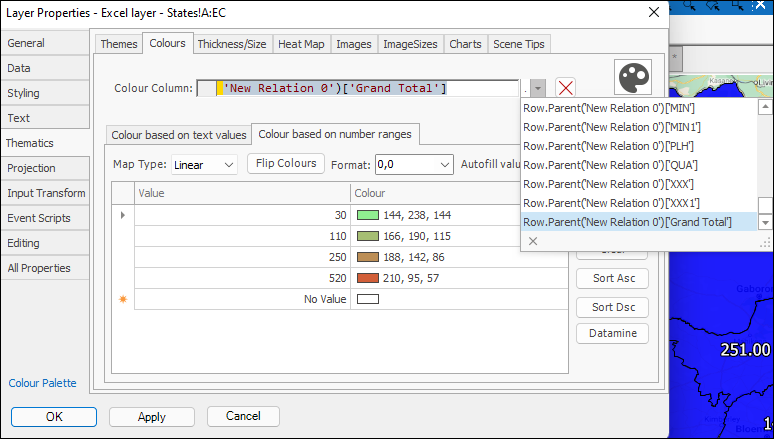Image resolution: width=774 pixels, height=439 pixels.
Task: Sort values with Sort Asc button
Action: [612, 279]
